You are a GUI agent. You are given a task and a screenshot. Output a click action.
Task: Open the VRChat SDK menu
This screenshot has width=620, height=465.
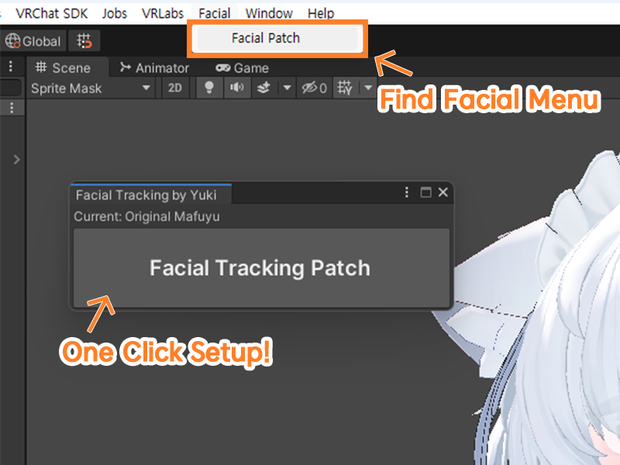[x=51, y=13]
